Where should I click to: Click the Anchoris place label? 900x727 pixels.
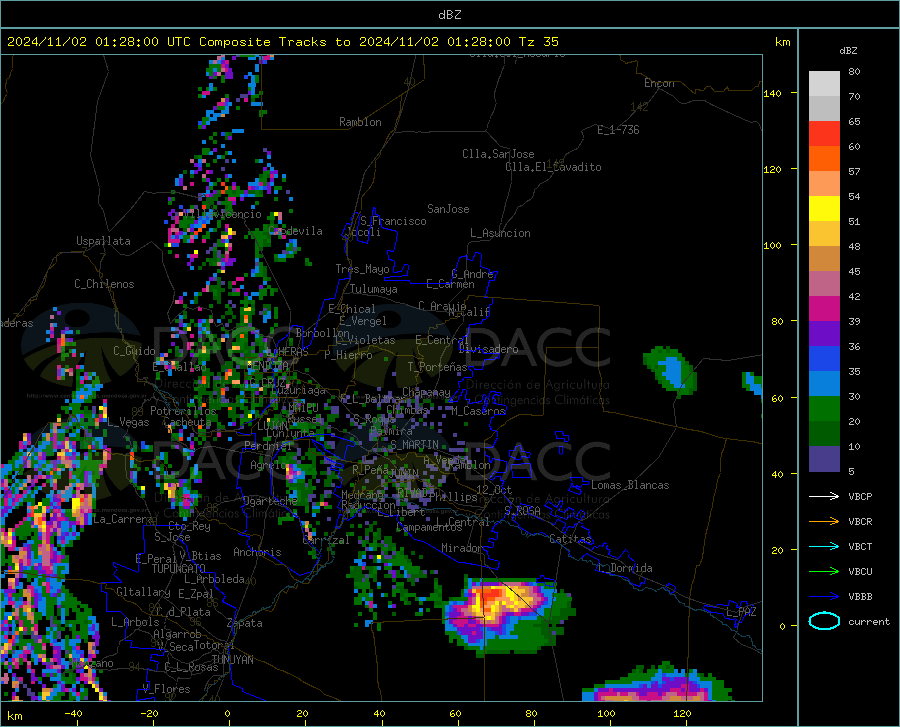(257, 552)
